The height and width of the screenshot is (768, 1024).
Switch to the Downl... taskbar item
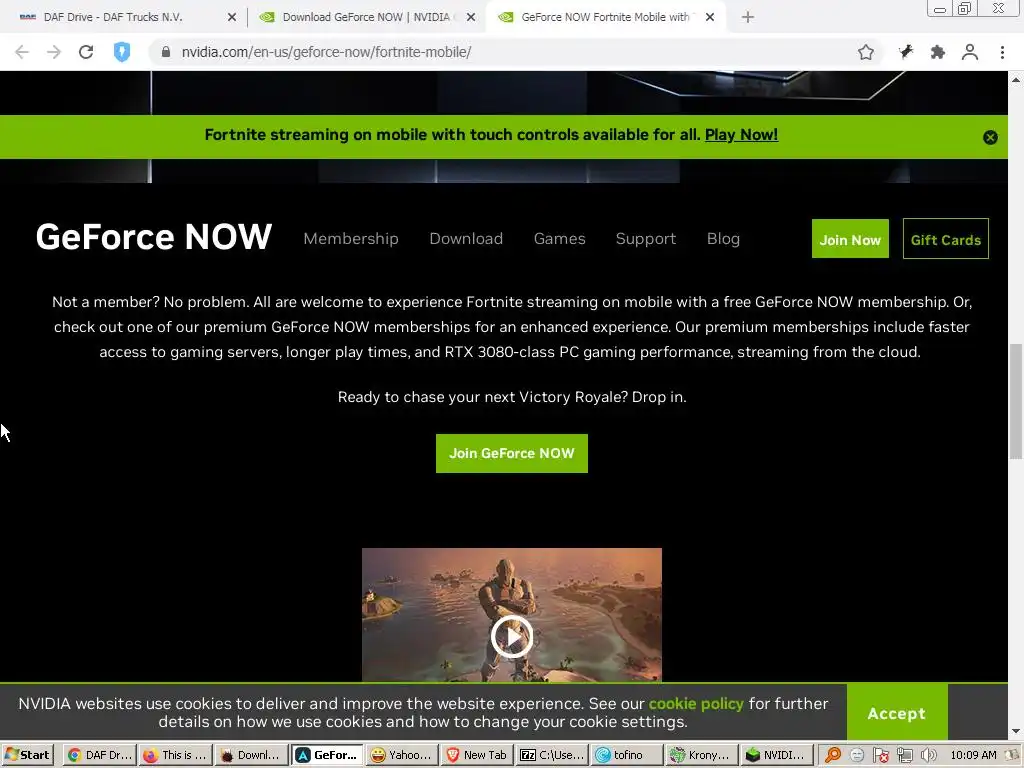tap(251, 755)
